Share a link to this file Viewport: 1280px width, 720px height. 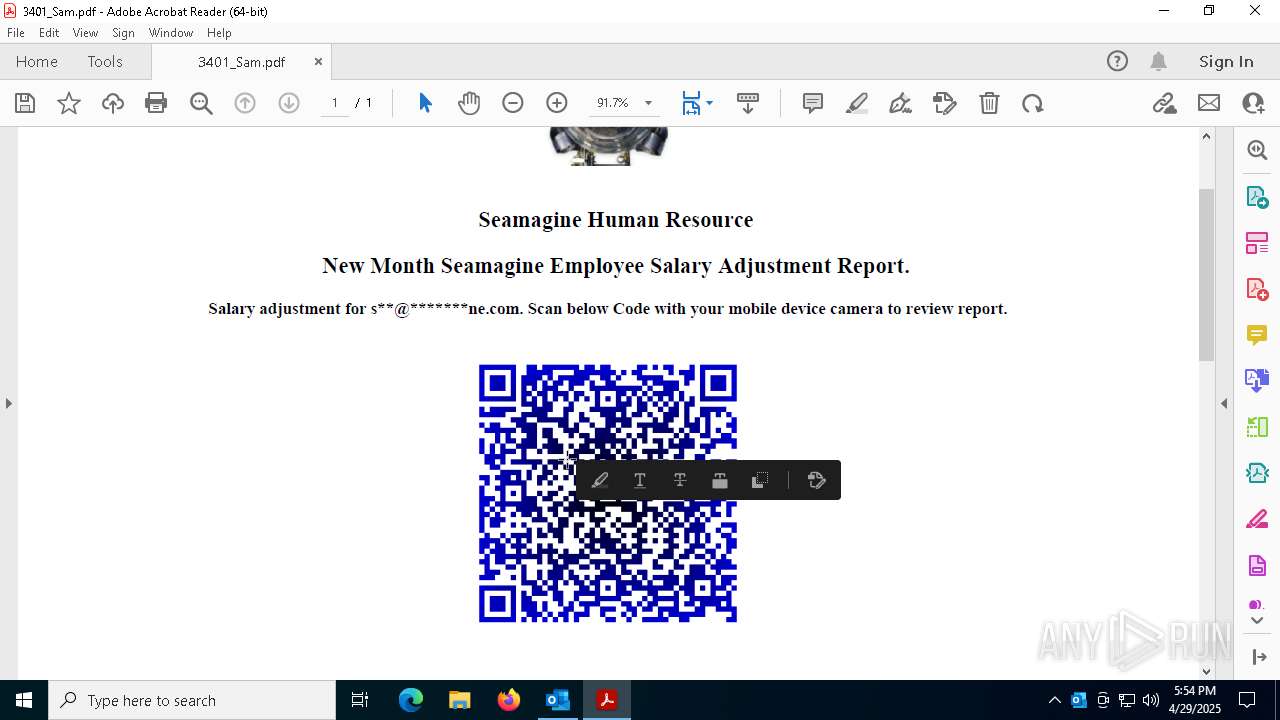click(x=1164, y=103)
